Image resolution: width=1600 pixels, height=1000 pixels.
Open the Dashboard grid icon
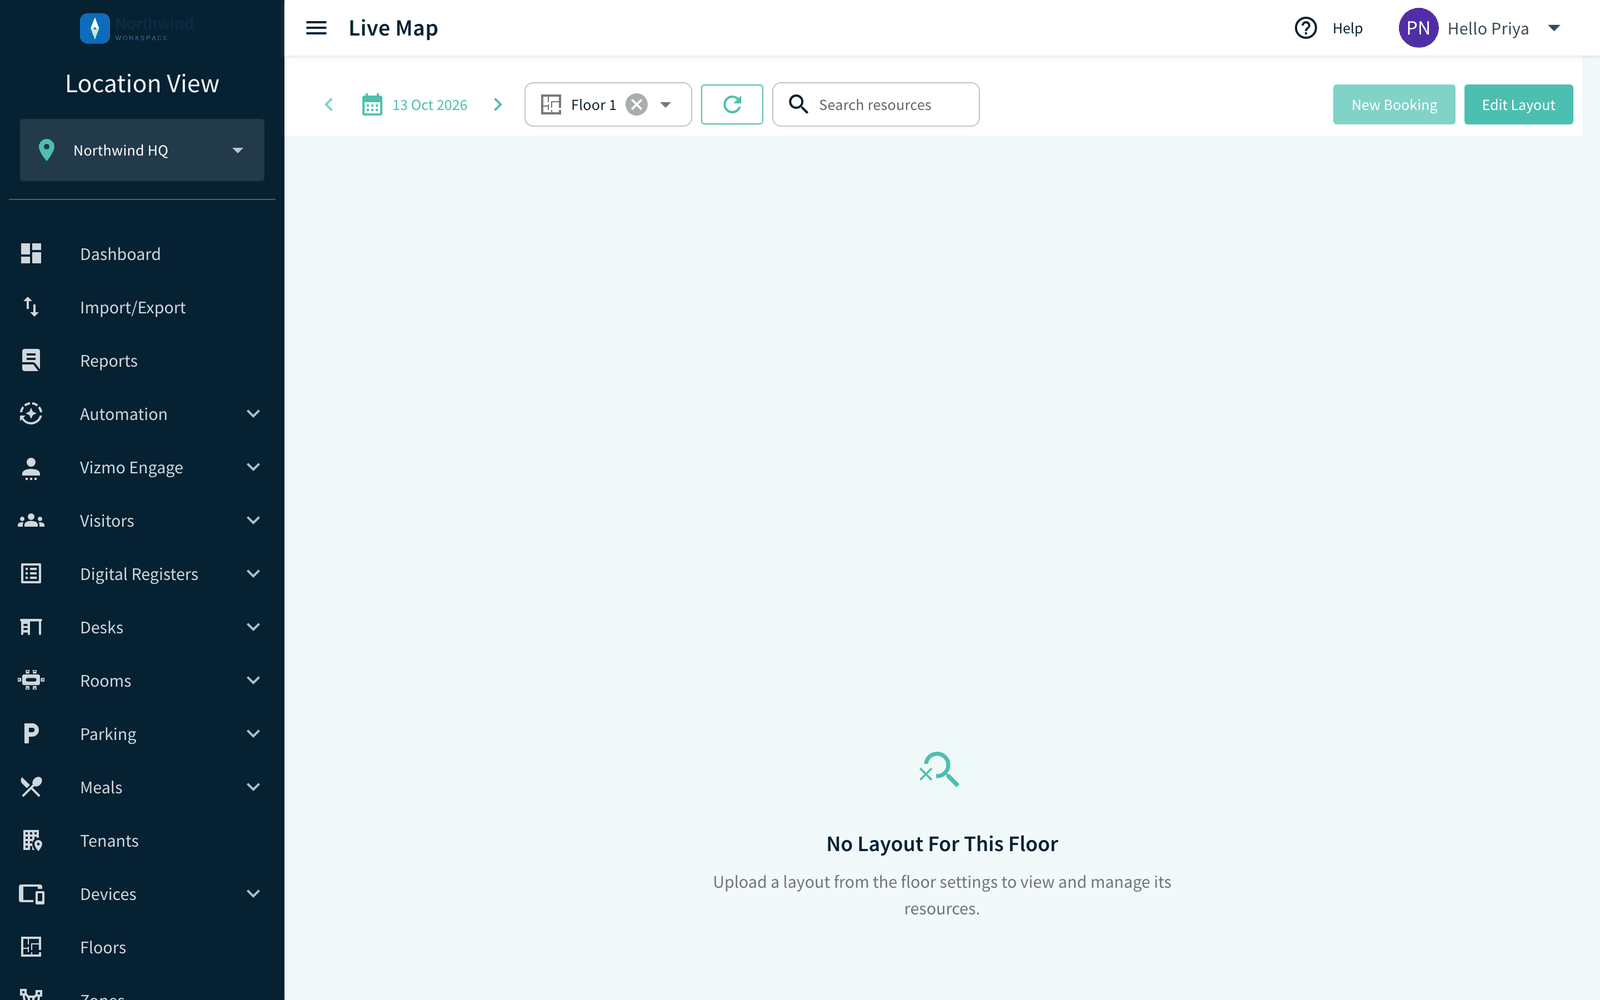pos(31,254)
